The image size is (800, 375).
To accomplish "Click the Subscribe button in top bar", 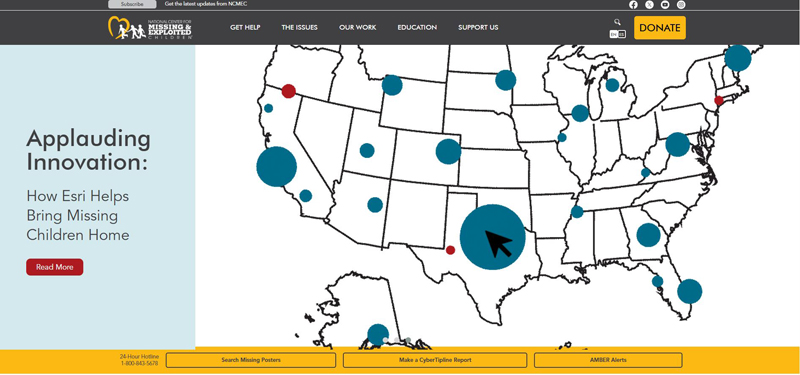I will (132, 4).
